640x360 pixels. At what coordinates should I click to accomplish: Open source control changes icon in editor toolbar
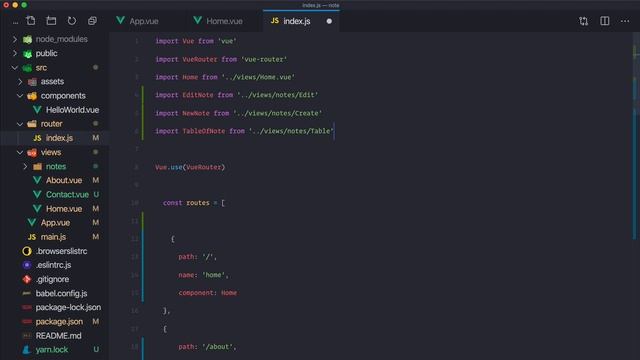pyautogui.click(x=584, y=21)
